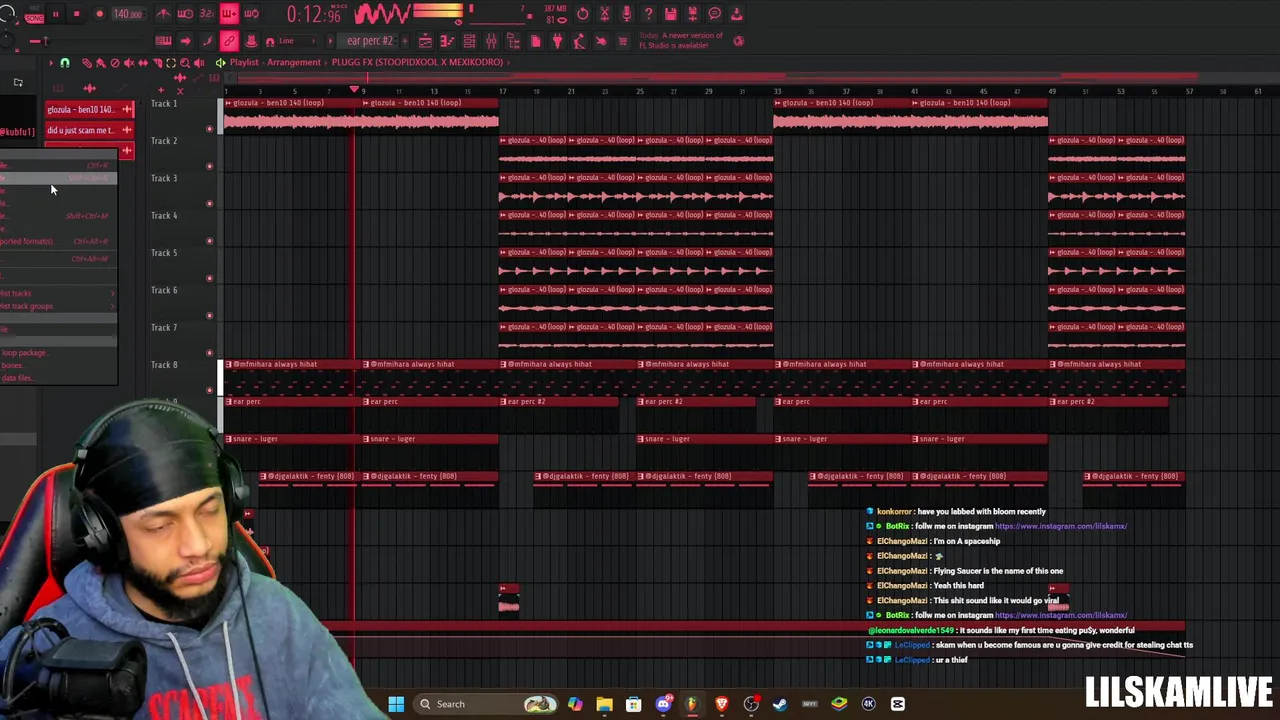The image size is (1280, 720).
Task: Click the question mark help icon
Action: click(648, 14)
